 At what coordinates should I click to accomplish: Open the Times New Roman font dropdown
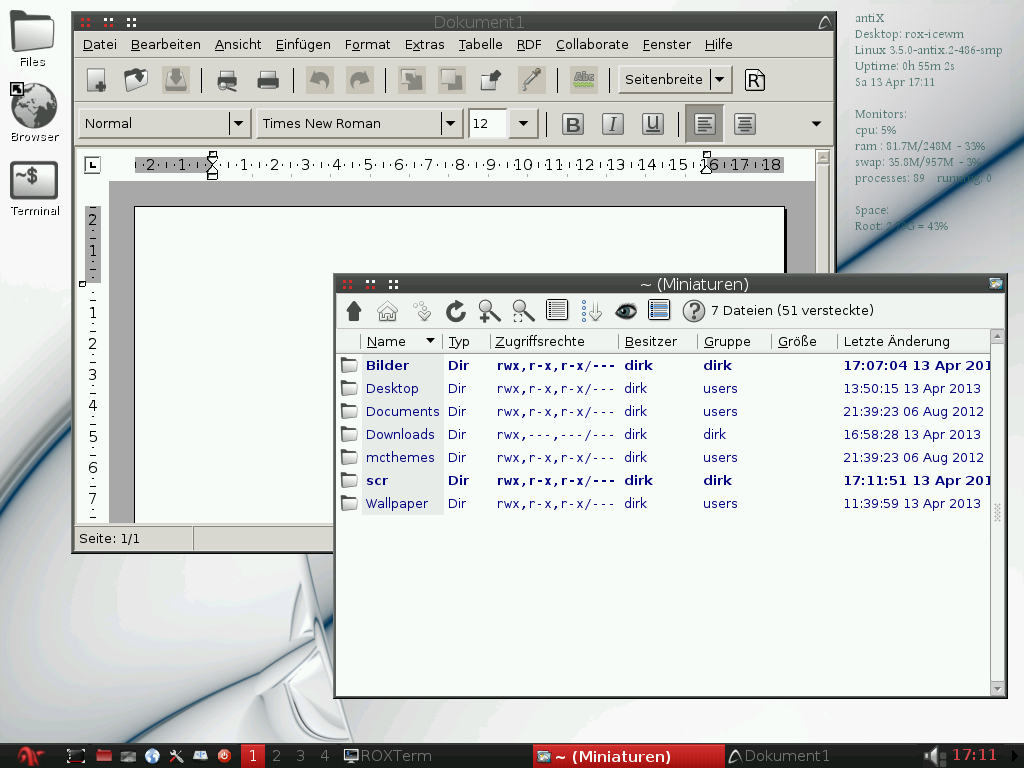pyautogui.click(x=450, y=124)
